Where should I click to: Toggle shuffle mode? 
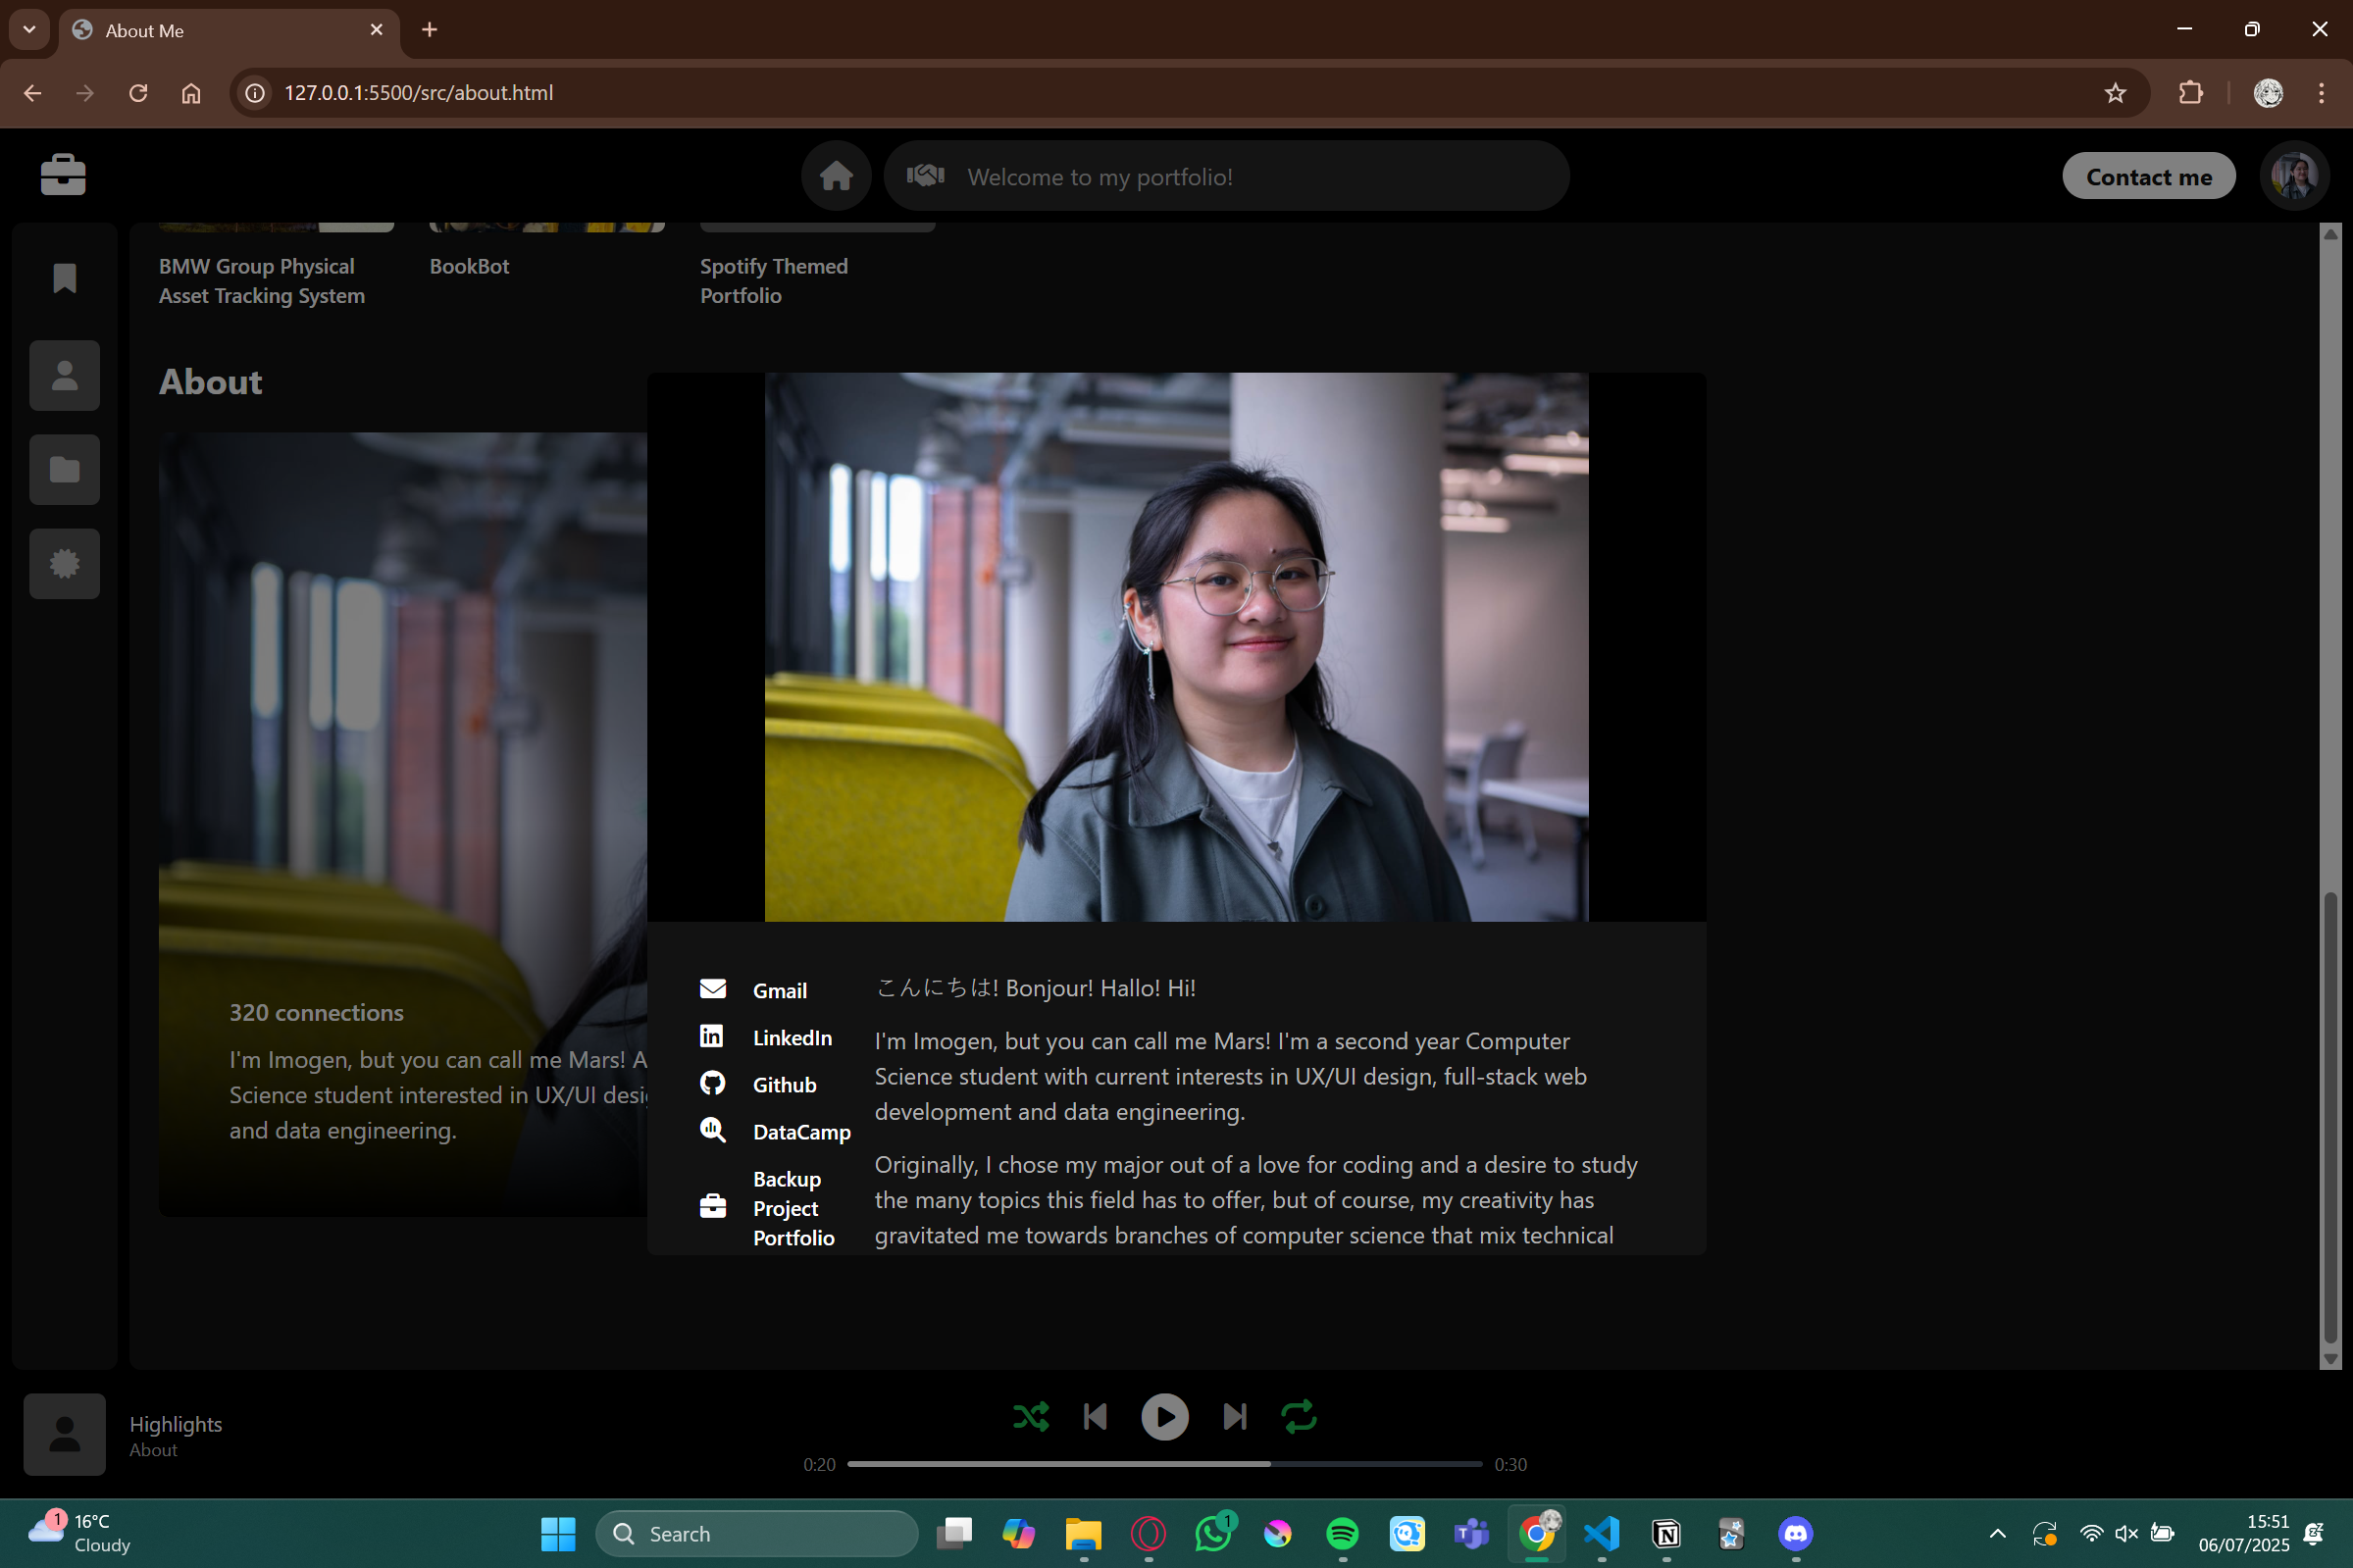[1031, 1416]
